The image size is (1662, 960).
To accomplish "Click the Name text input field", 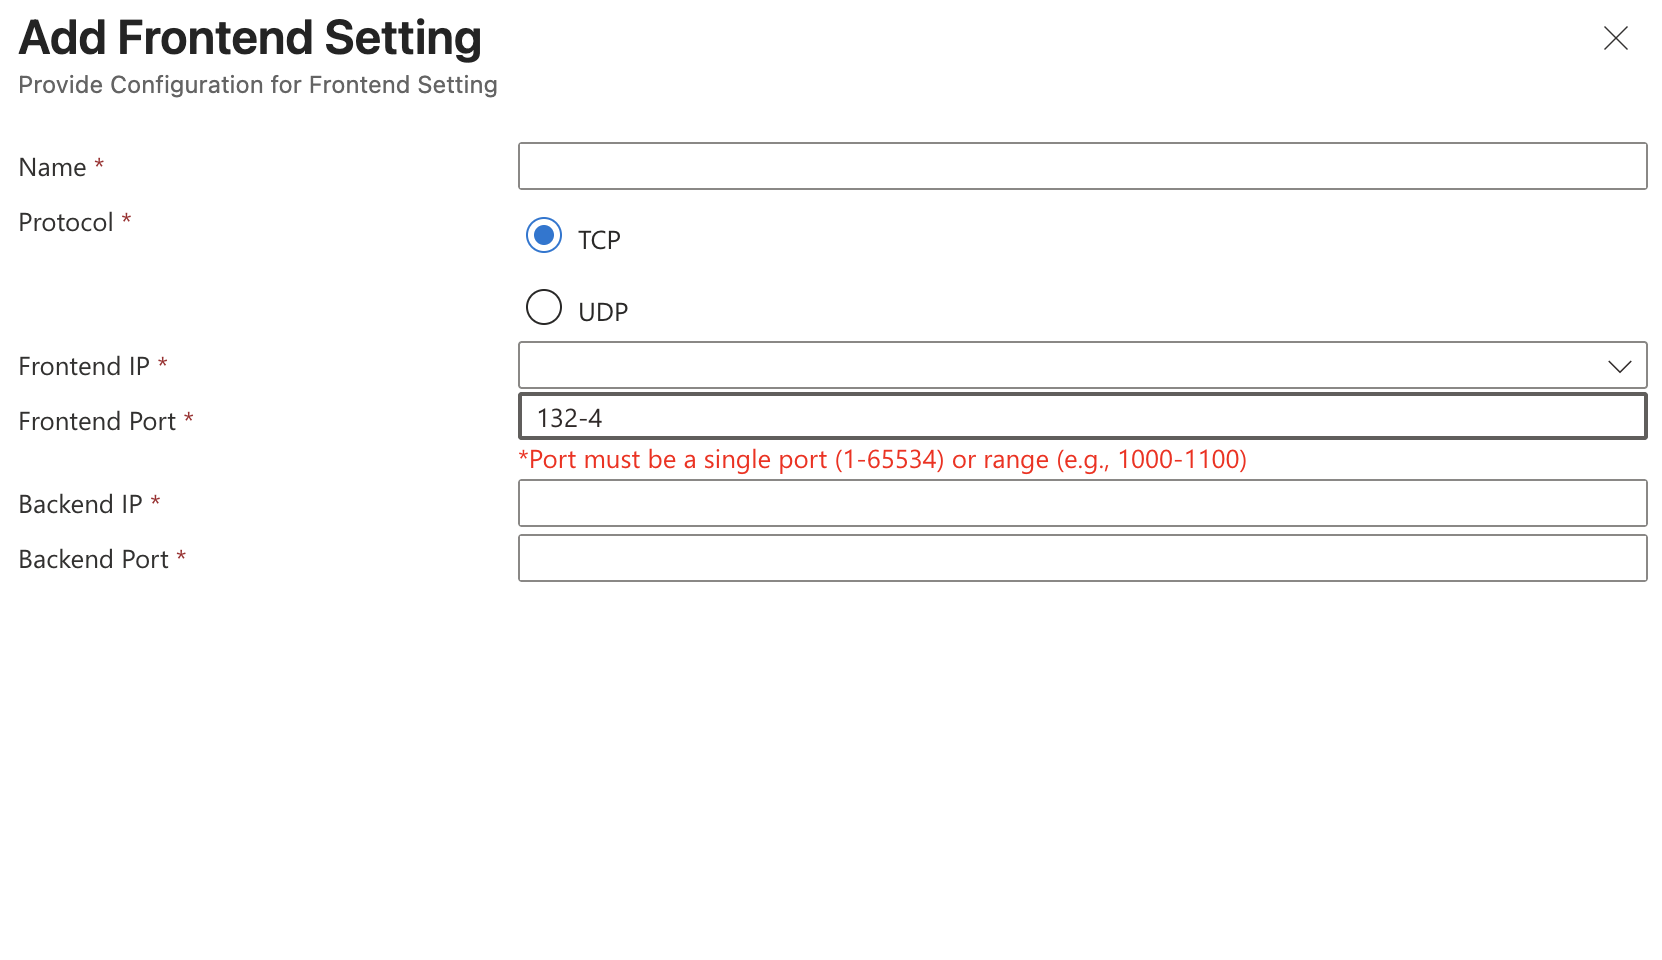I will (x=1082, y=166).
